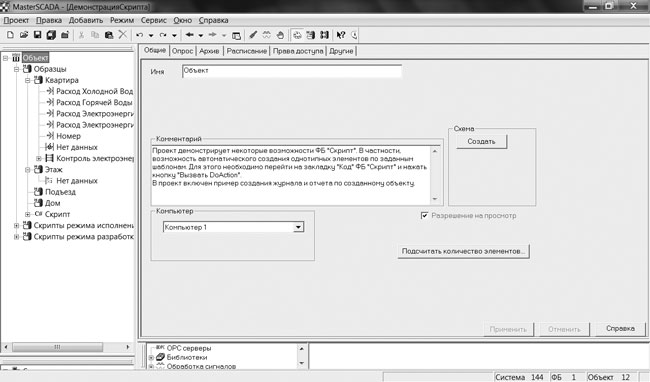Click the Отменить button

pos(564,329)
